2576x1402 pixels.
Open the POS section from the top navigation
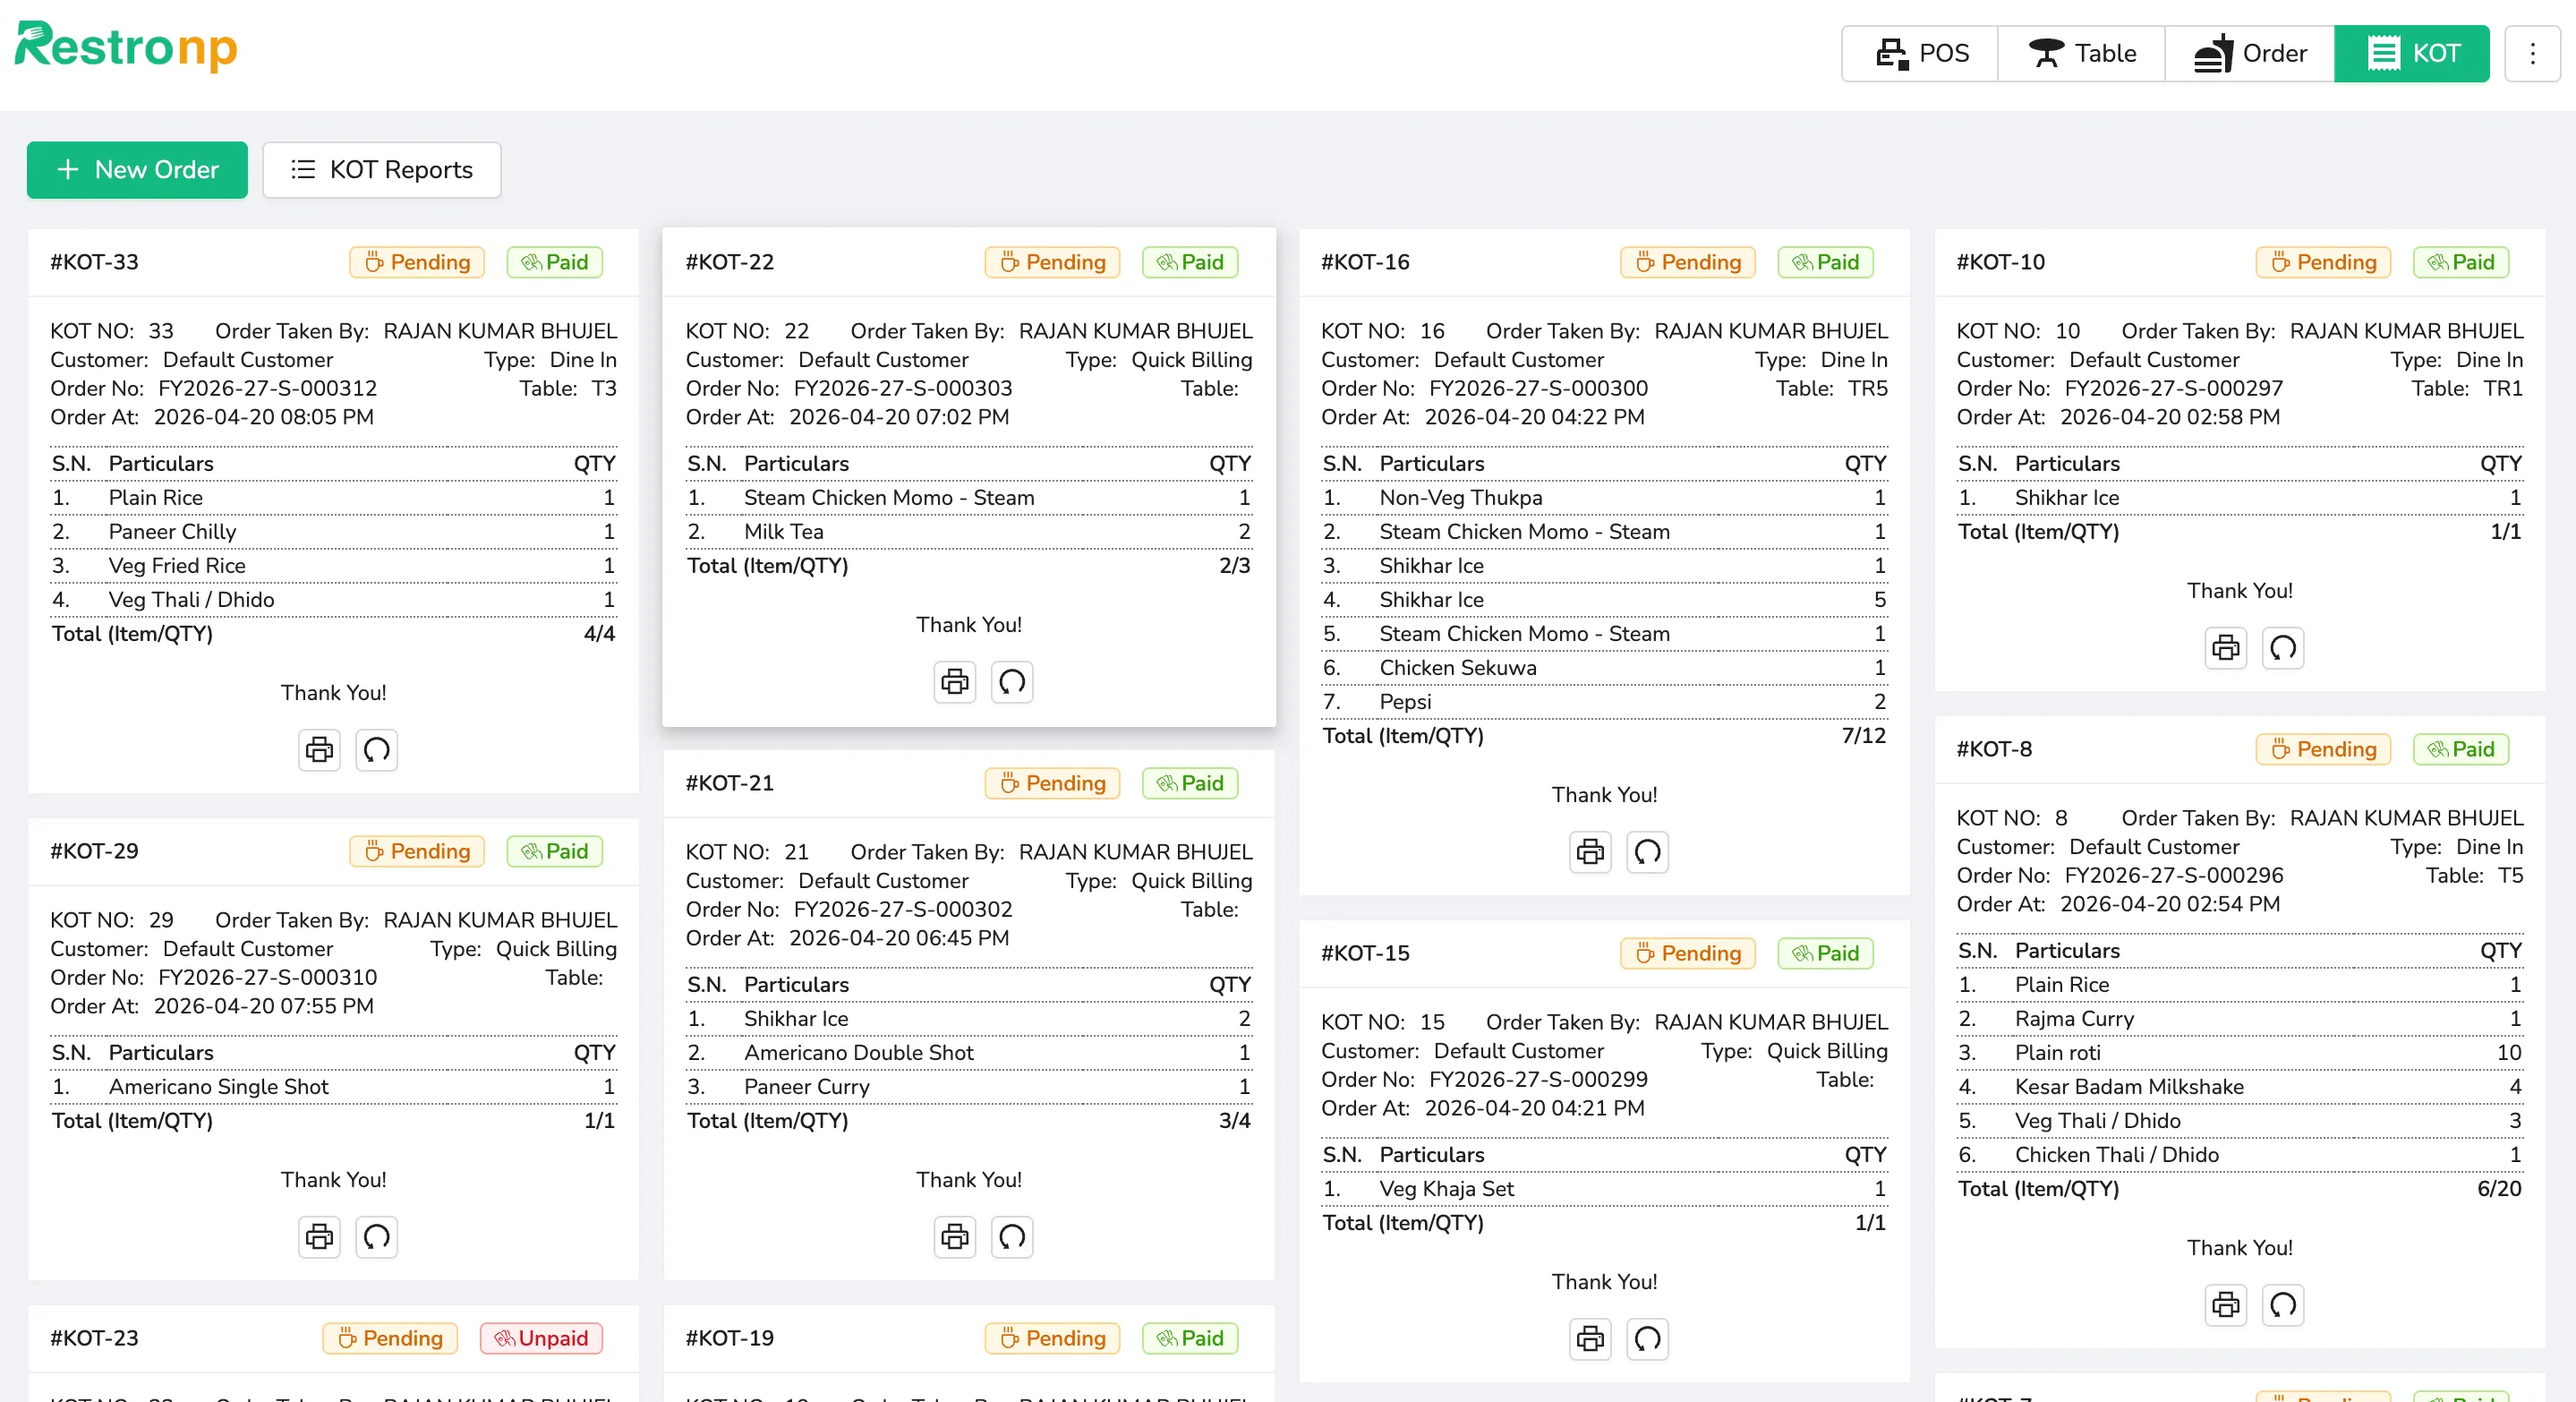coord(1917,53)
